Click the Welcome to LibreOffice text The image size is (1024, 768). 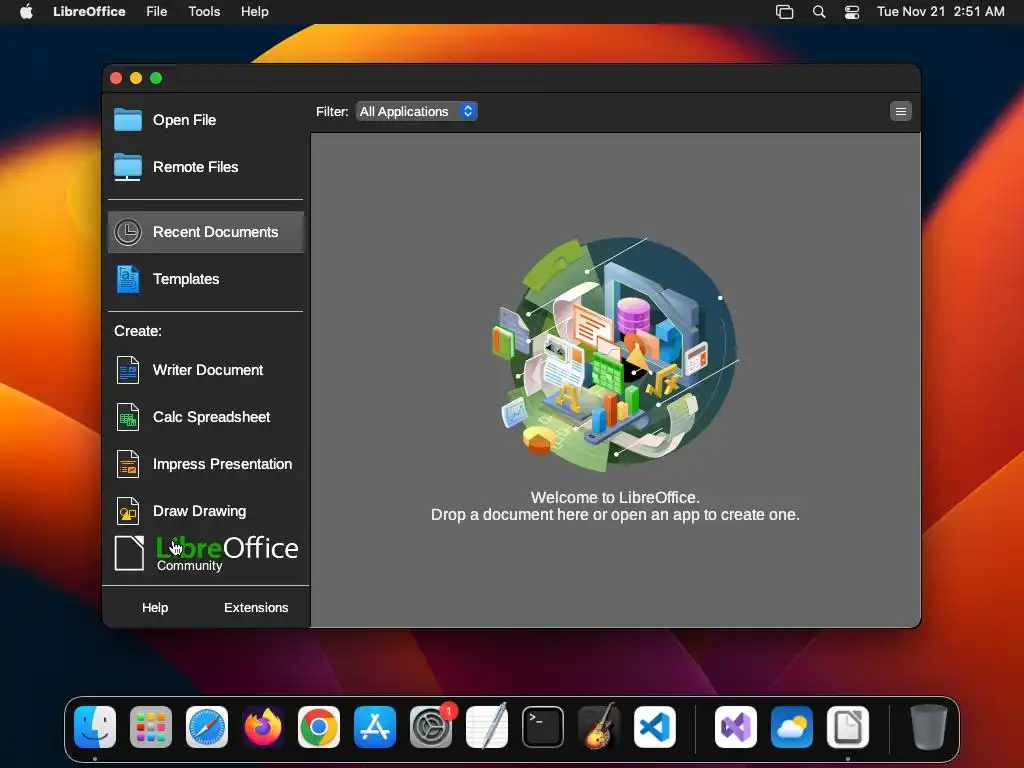tap(615, 498)
